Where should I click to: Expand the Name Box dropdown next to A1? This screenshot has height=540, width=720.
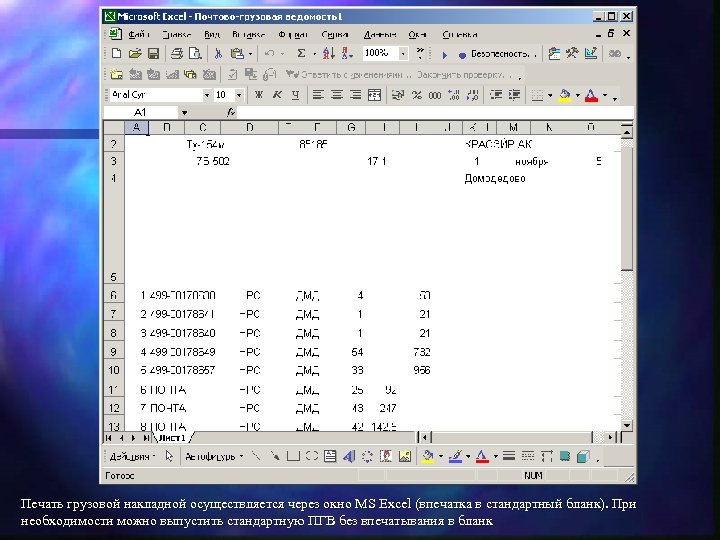pos(184,112)
